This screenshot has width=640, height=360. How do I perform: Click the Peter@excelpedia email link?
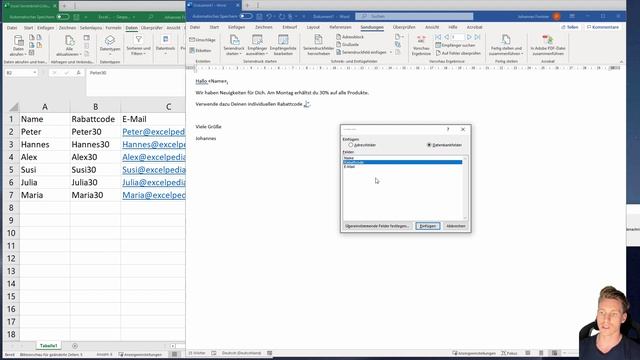153,132
